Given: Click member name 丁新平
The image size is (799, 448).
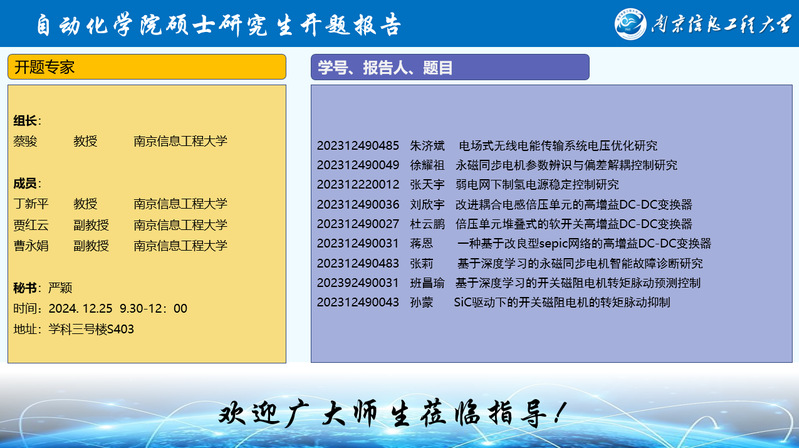Looking at the screenshot, I should click(x=31, y=204).
